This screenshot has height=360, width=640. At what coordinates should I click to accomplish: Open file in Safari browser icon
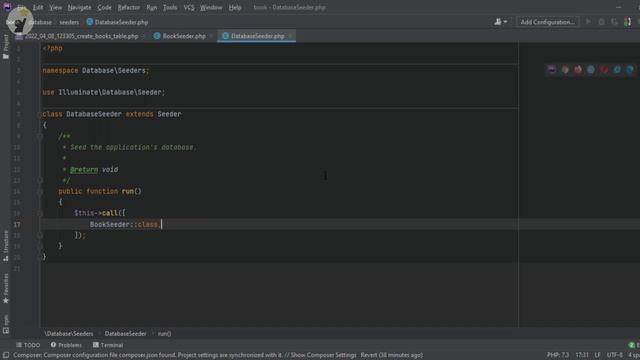pyautogui.click(x=591, y=70)
